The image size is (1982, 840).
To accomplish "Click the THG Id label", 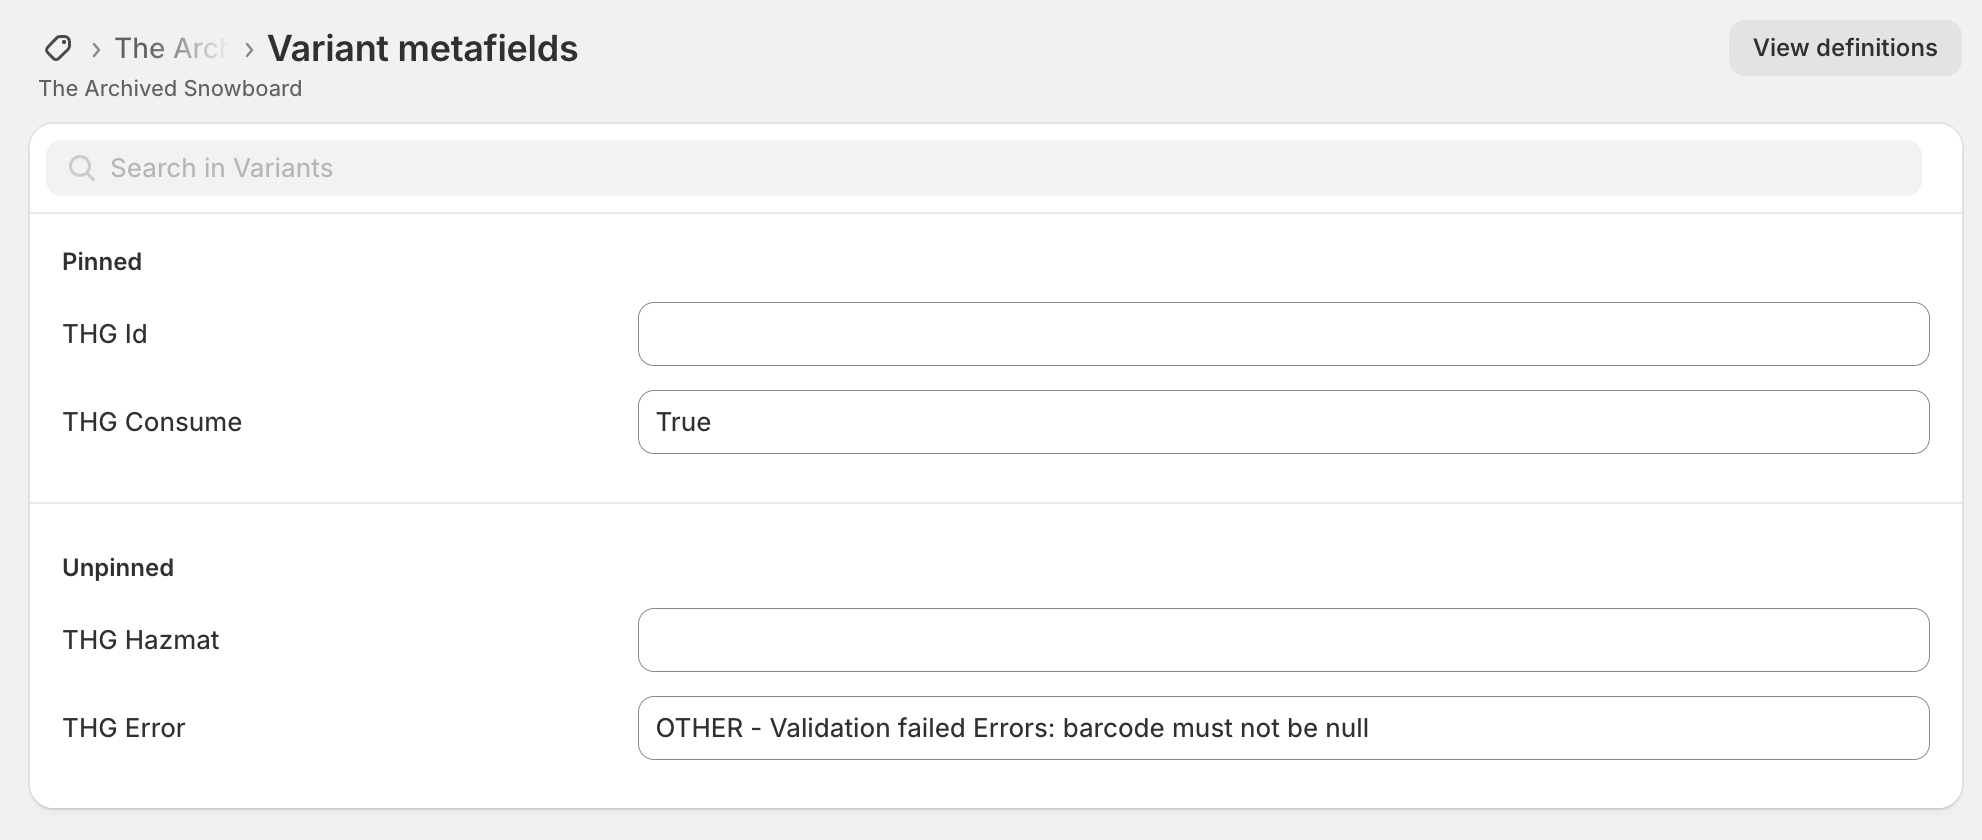I will coord(105,334).
